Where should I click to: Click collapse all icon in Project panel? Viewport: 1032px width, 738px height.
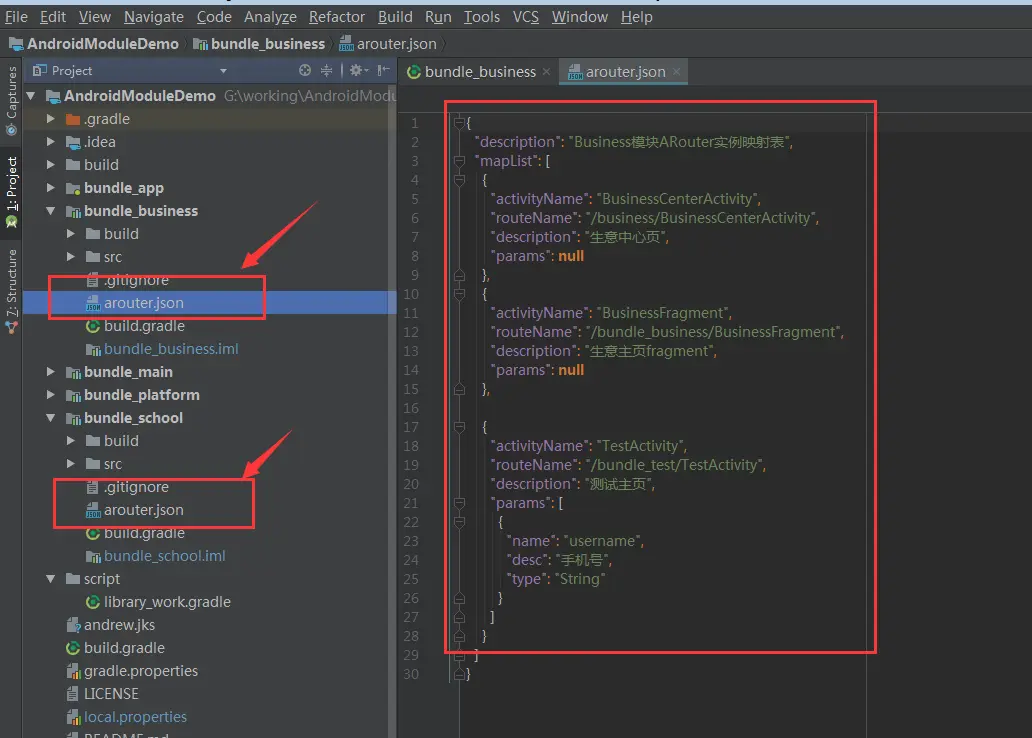point(326,70)
